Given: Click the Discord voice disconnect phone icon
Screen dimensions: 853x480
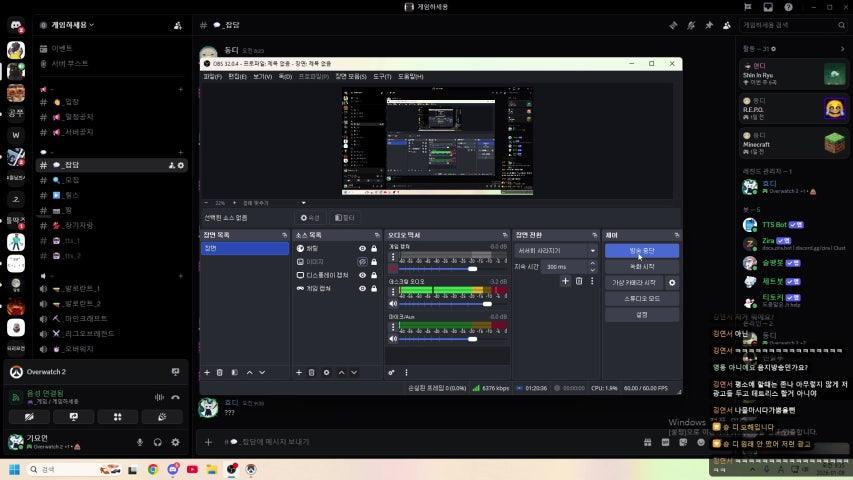Looking at the screenshot, I should [x=176, y=397].
